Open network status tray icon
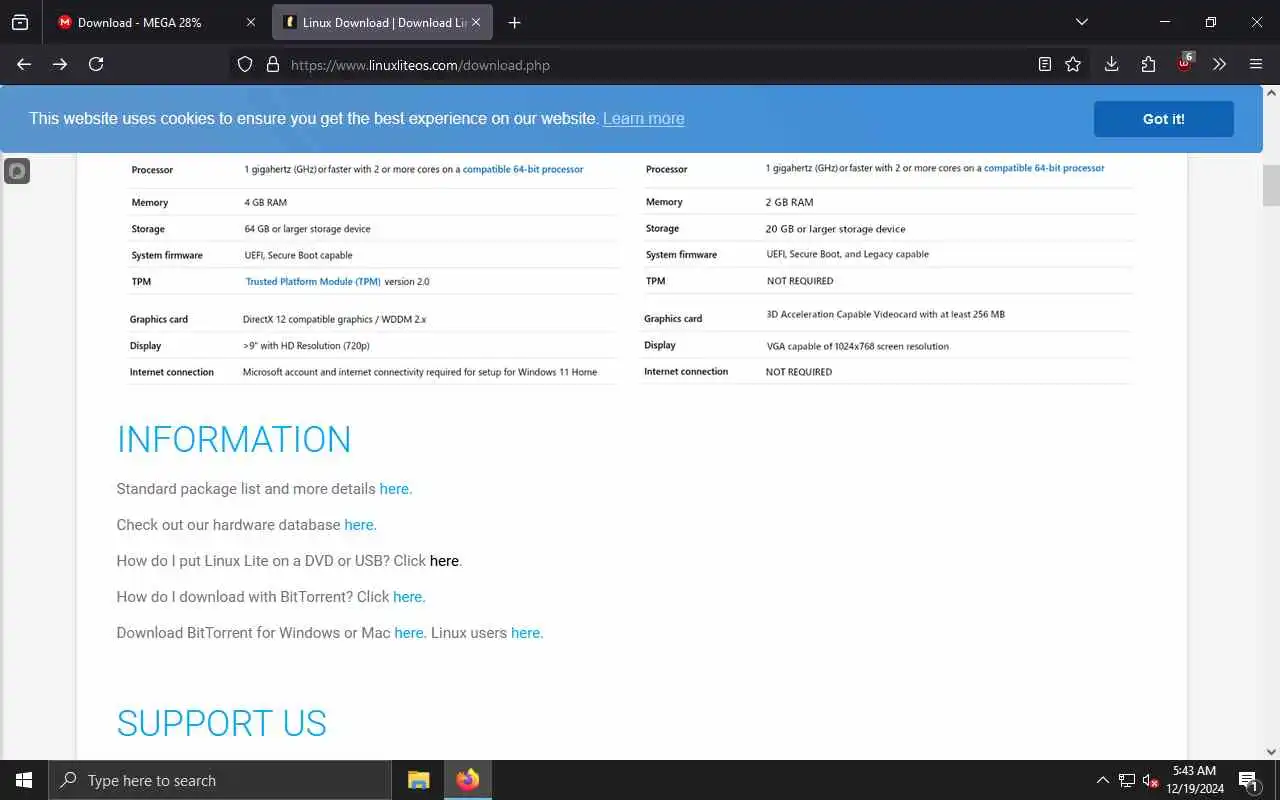Viewport: 1280px width, 800px height. point(1127,780)
